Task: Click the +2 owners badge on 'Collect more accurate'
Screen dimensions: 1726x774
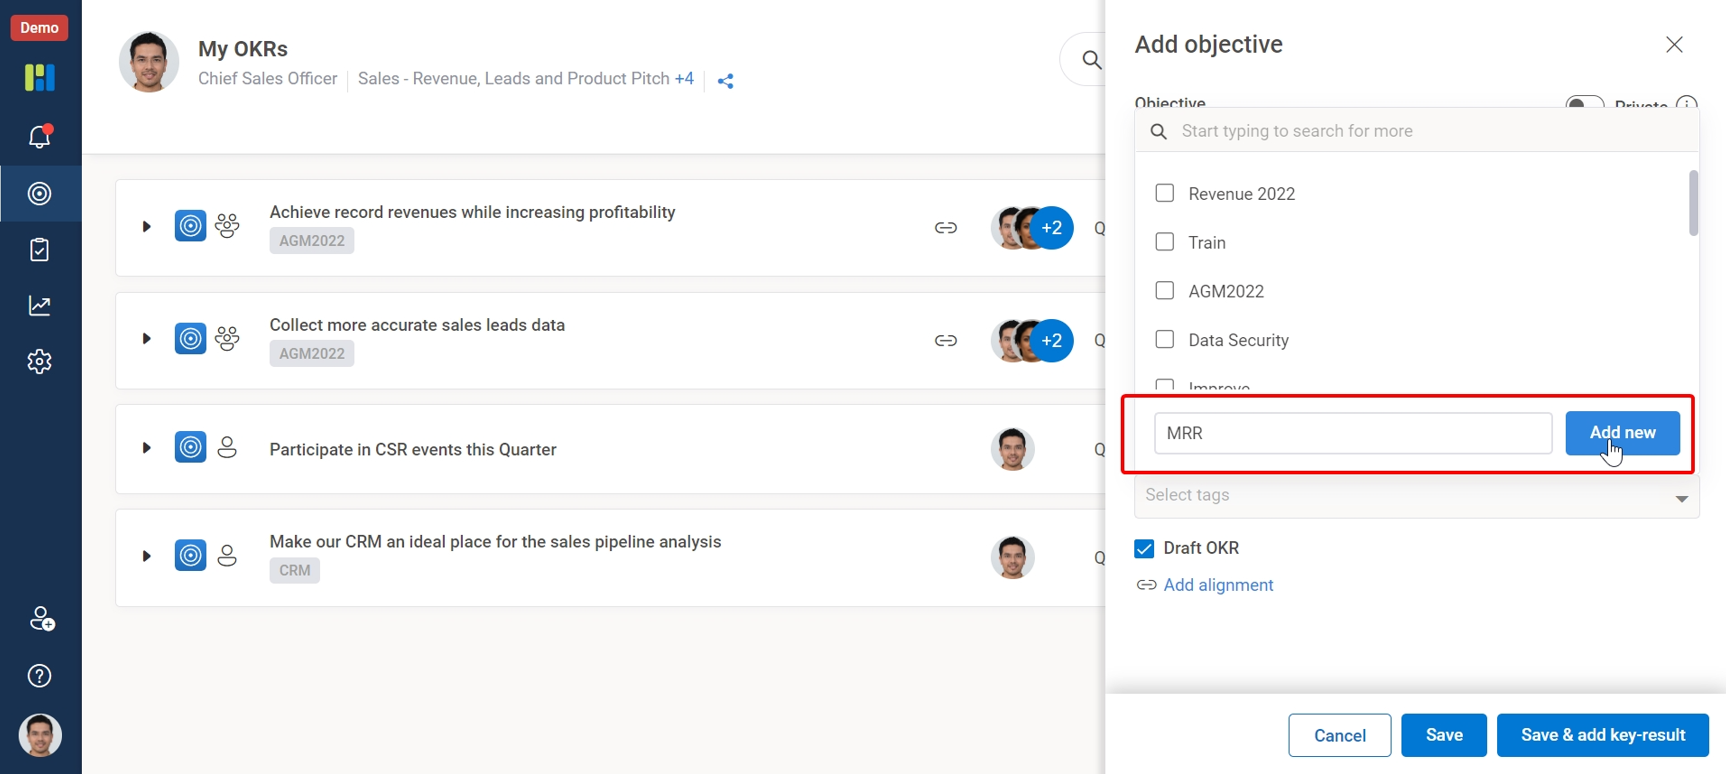Action: click(x=1052, y=341)
